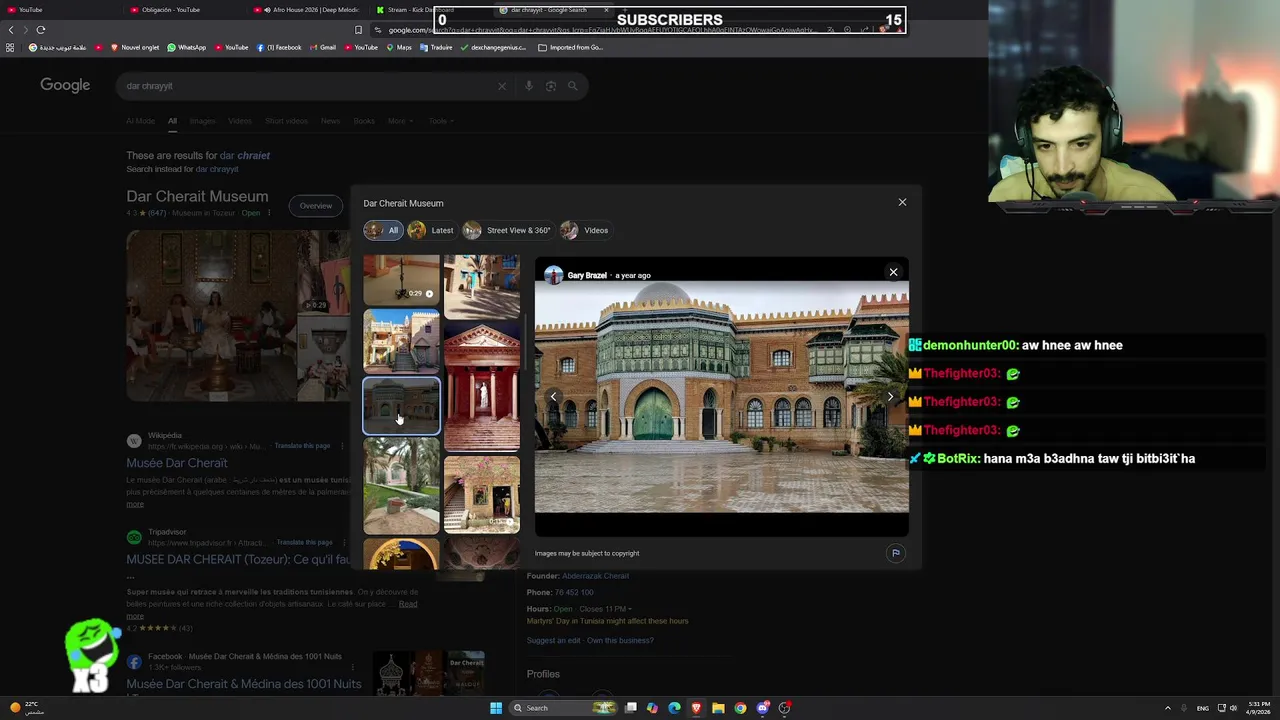Viewport: 1280px width, 720px height.
Task: Close the enlarged Gary Brazel photo
Action: pyautogui.click(x=893, y=272)
